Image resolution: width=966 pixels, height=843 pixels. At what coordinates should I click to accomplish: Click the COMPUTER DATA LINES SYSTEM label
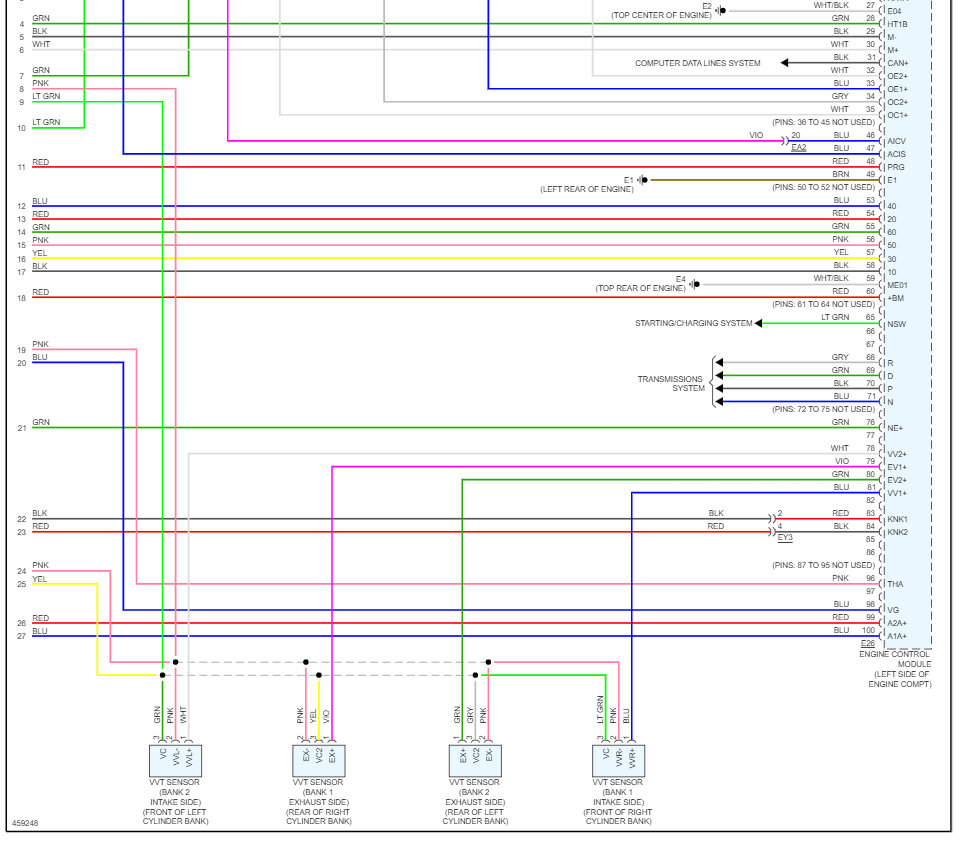pos(697,63)
